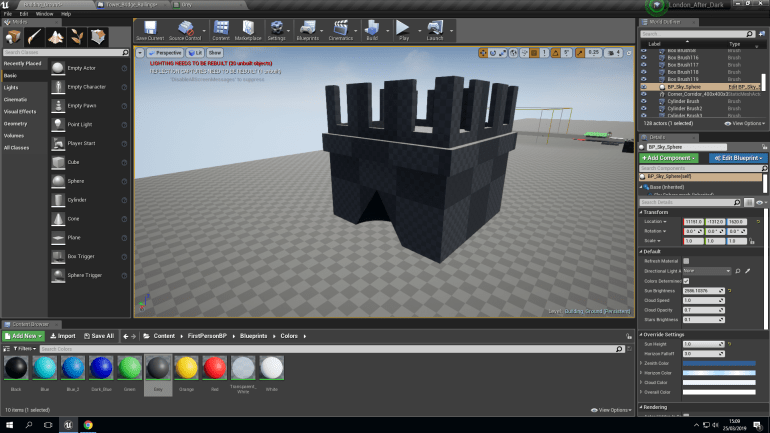770x433 pixels.
Task: Open the Help menu
Action: [x=66, y=14]
